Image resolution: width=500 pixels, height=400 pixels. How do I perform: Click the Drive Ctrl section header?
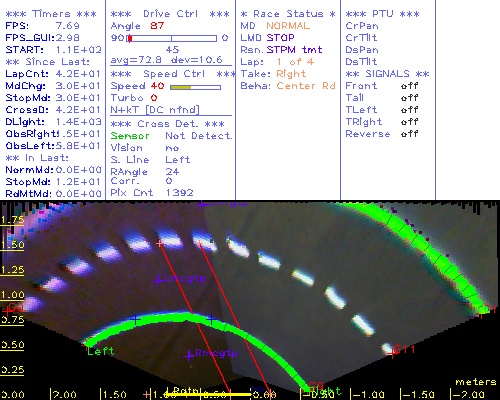point(170,14)
